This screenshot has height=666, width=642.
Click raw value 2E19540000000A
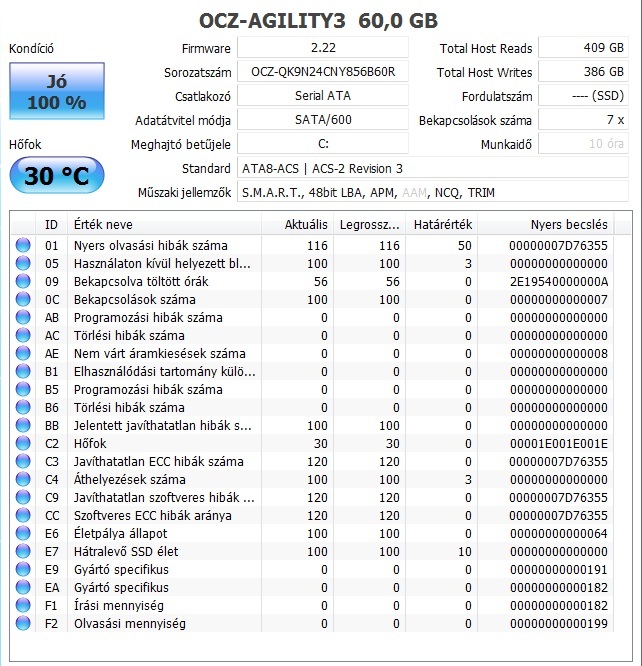[x=559, y=282]
